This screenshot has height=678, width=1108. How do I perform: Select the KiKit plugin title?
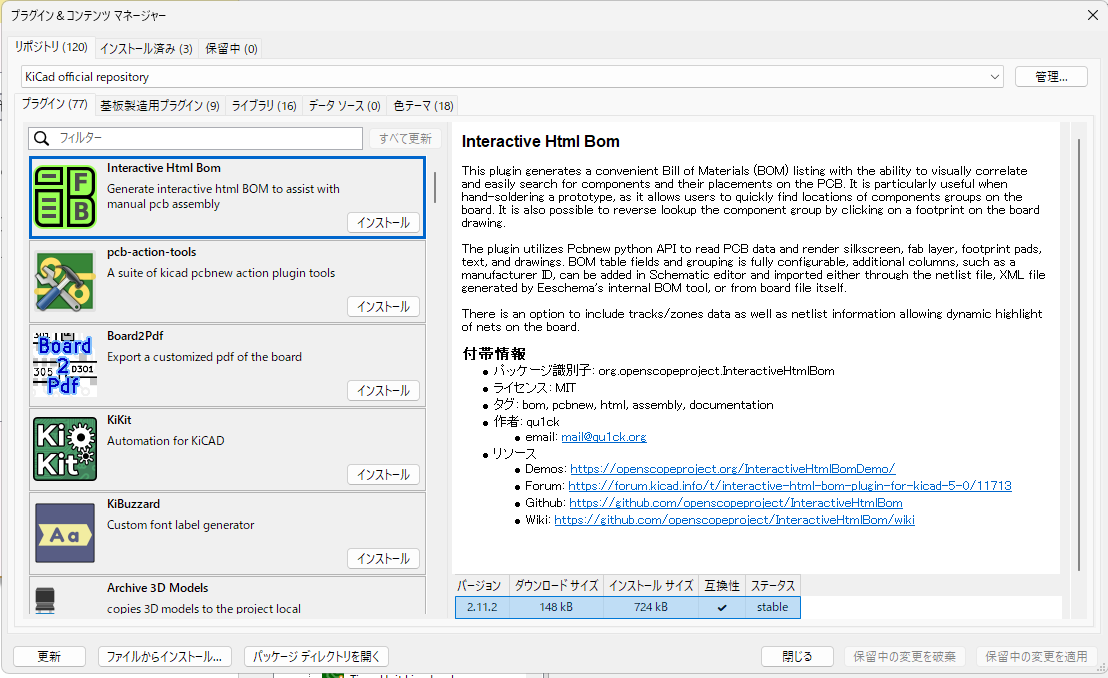pos(119,420)
